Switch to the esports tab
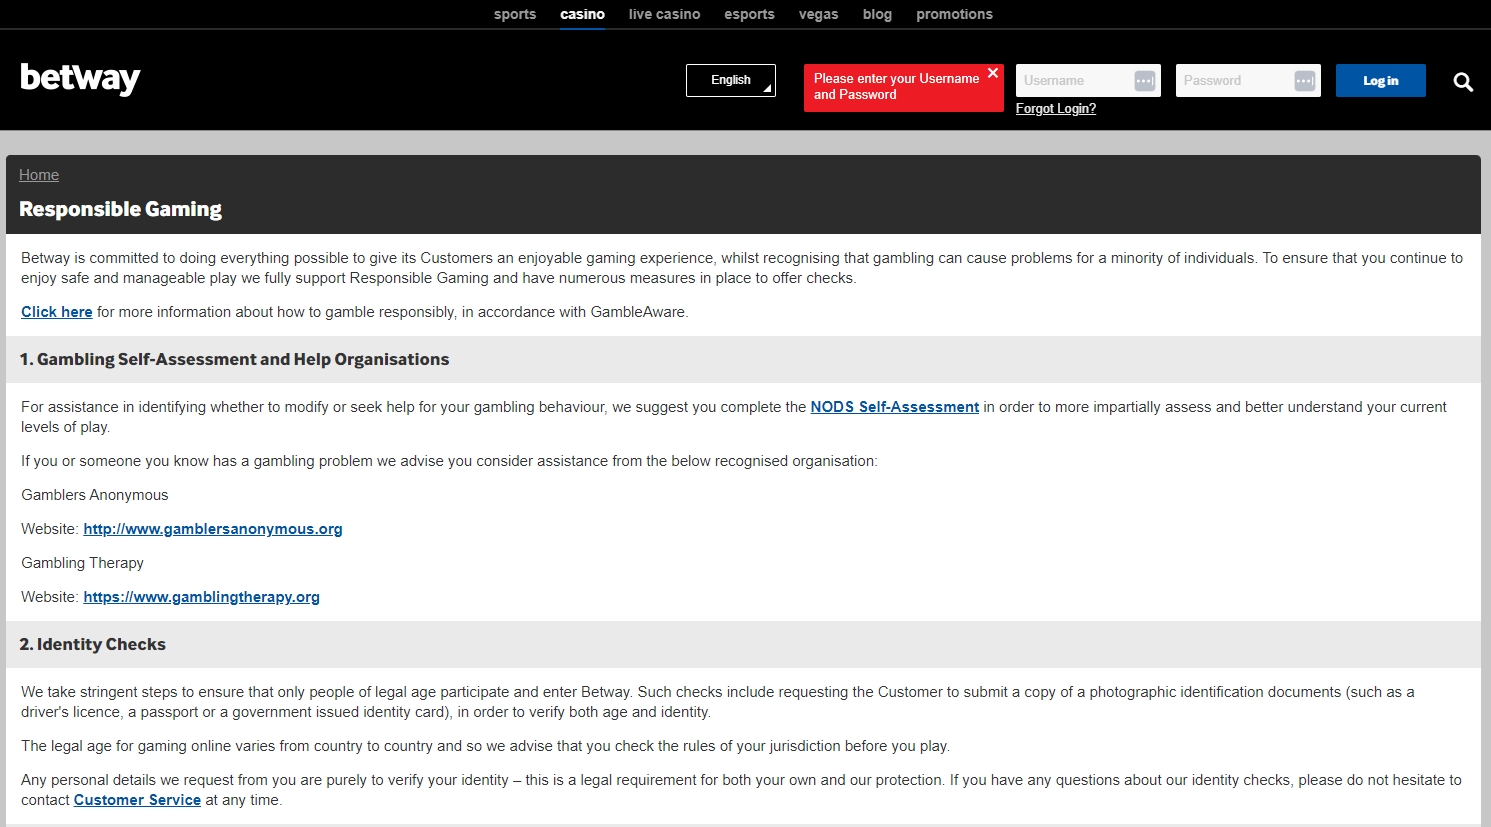Viewport: 1491px width, 827px height. (x=750, y=14)
